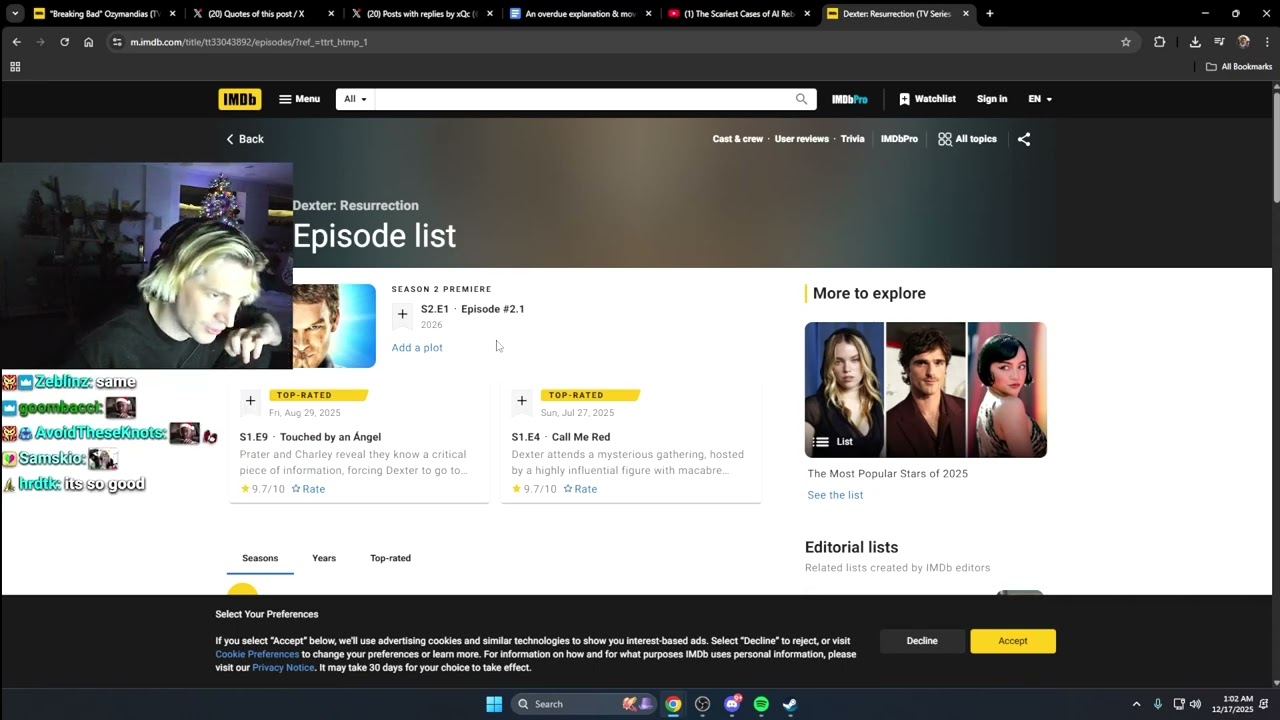Click the magnifier search icon
Image resolution: width=1280 pixels, height=720 pixels.
tap(802, 99)
